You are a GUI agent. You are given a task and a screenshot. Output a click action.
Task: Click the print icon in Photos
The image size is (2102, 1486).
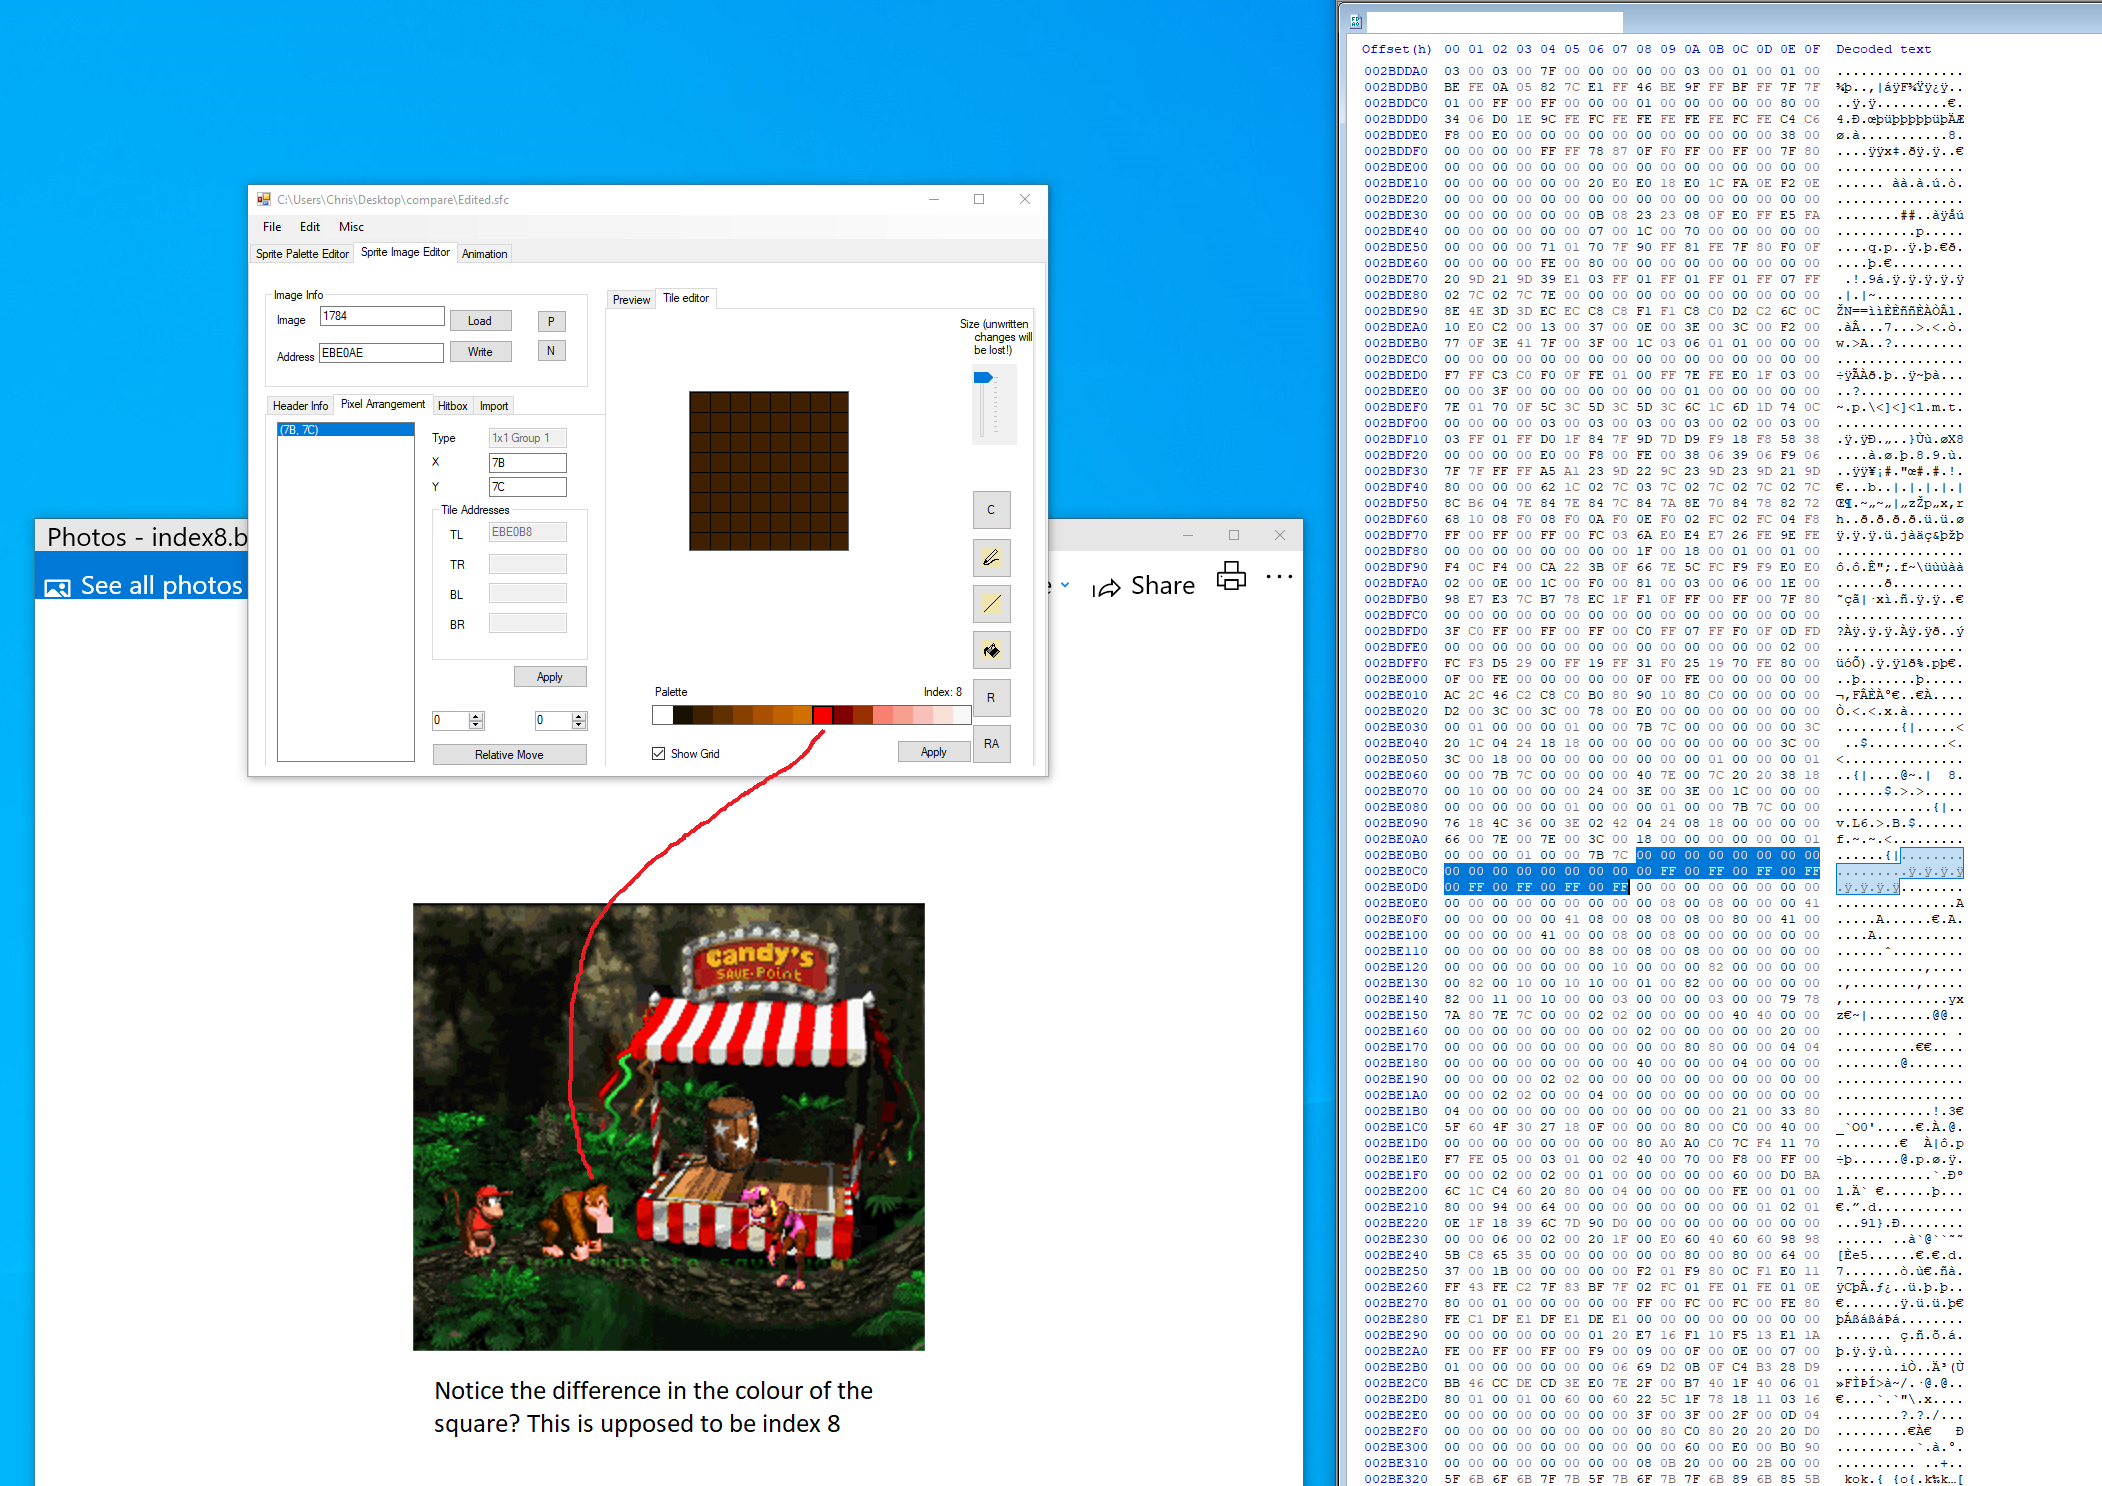pyautogui.click(x=1231, y=578)
